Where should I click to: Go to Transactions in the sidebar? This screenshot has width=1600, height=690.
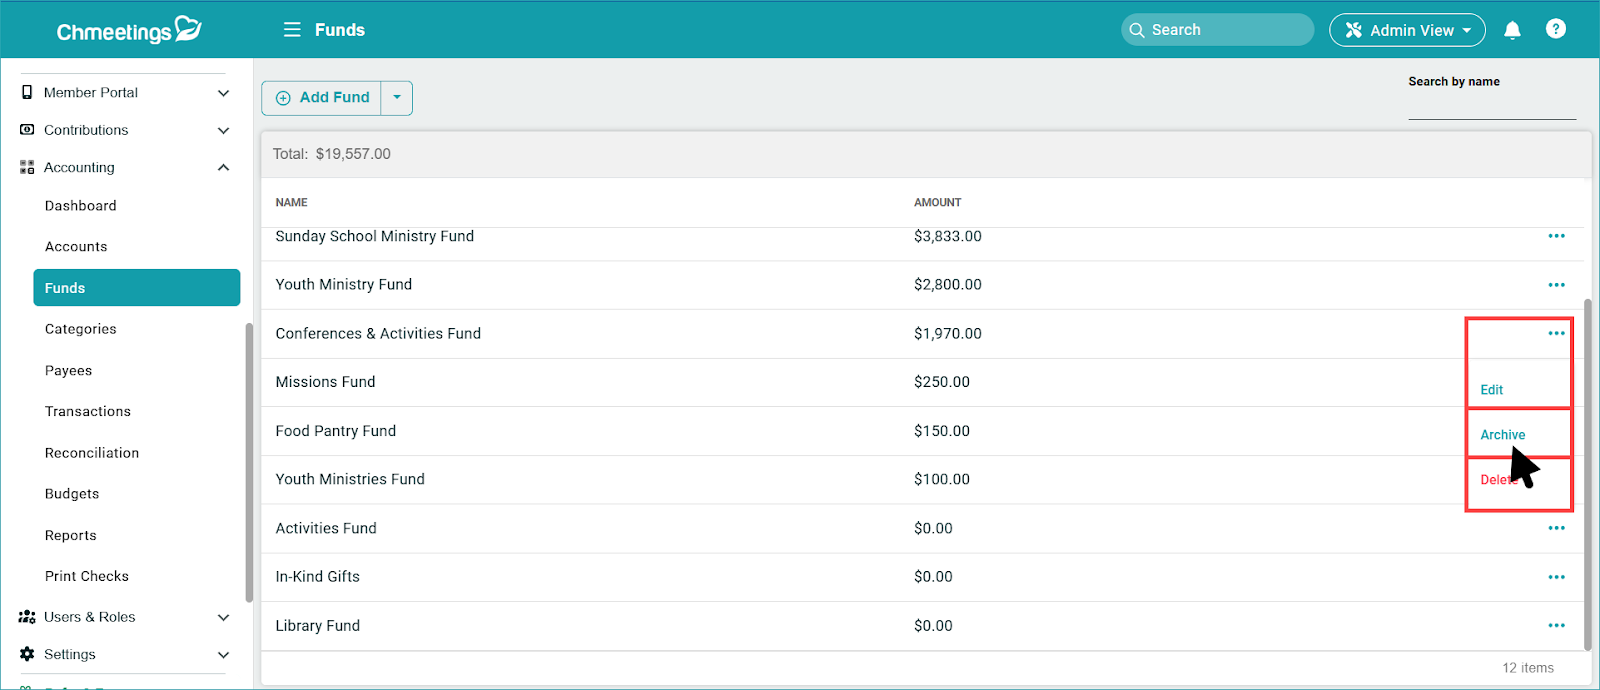88,411
